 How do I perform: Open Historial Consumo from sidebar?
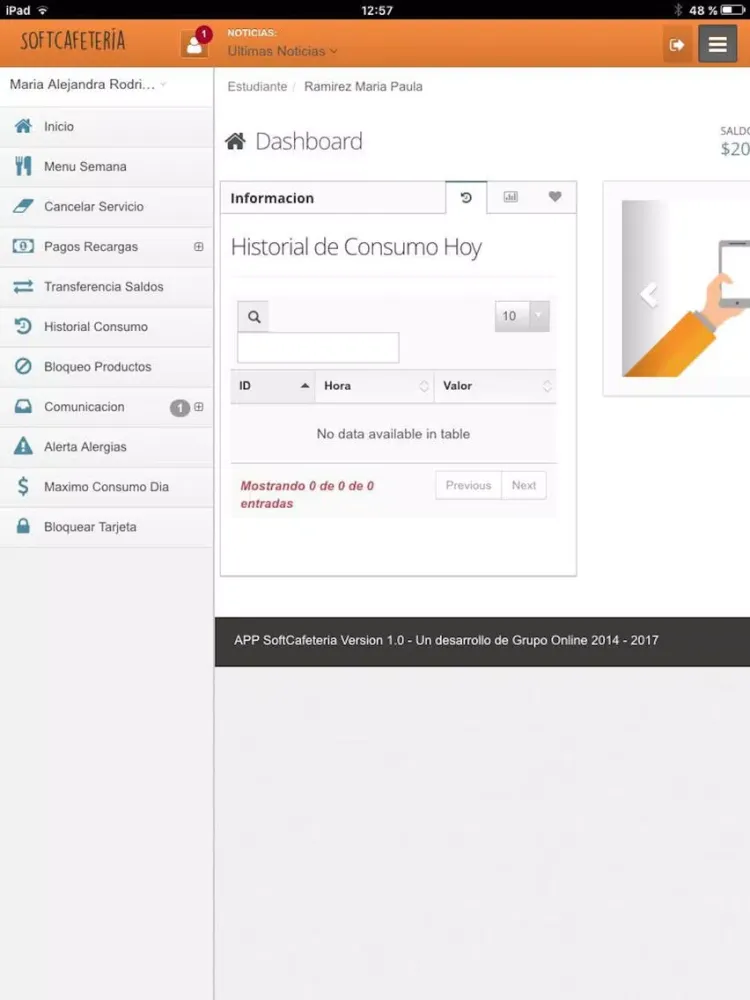(95, 327)
